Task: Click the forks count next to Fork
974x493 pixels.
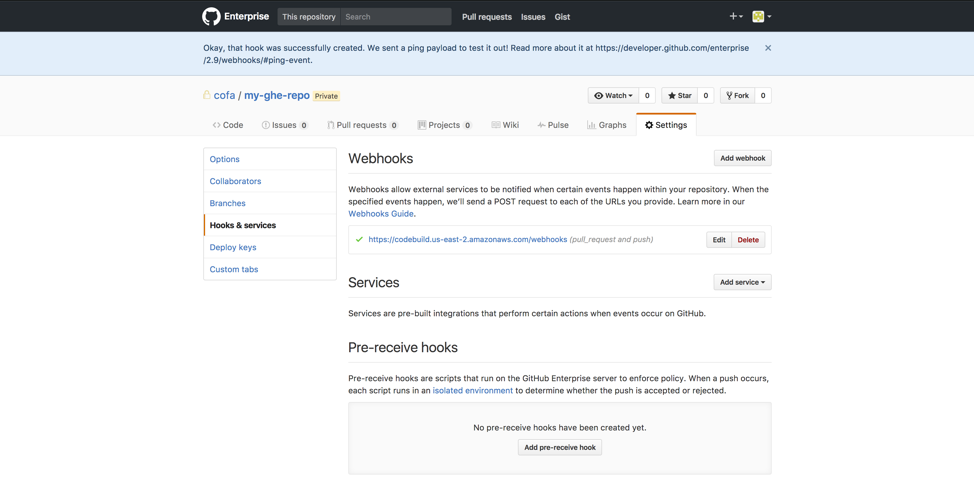Action: tap(763, 96)
